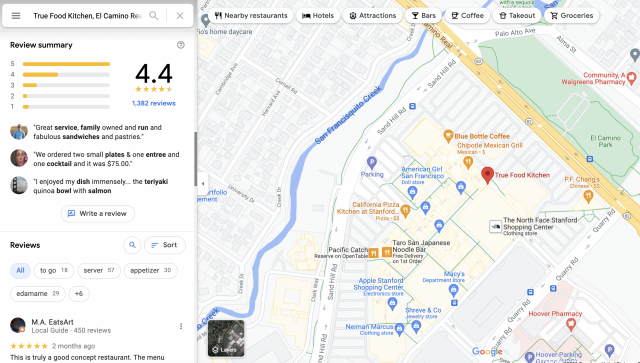This screenshot has height=363, width=640.
Task: Toggle the All reviews filter chip
Action: [20, 270]
